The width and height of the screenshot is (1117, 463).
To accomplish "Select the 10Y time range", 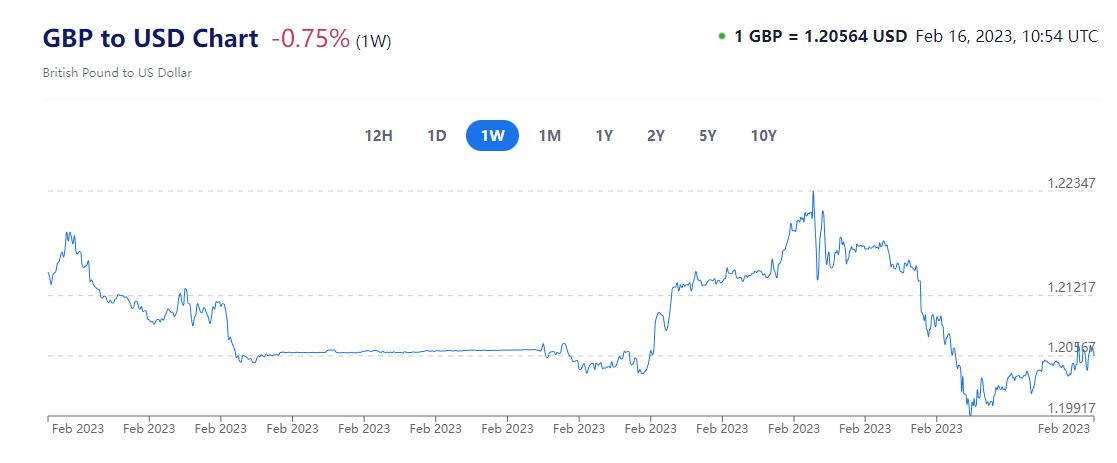I will tap(764, 135).
